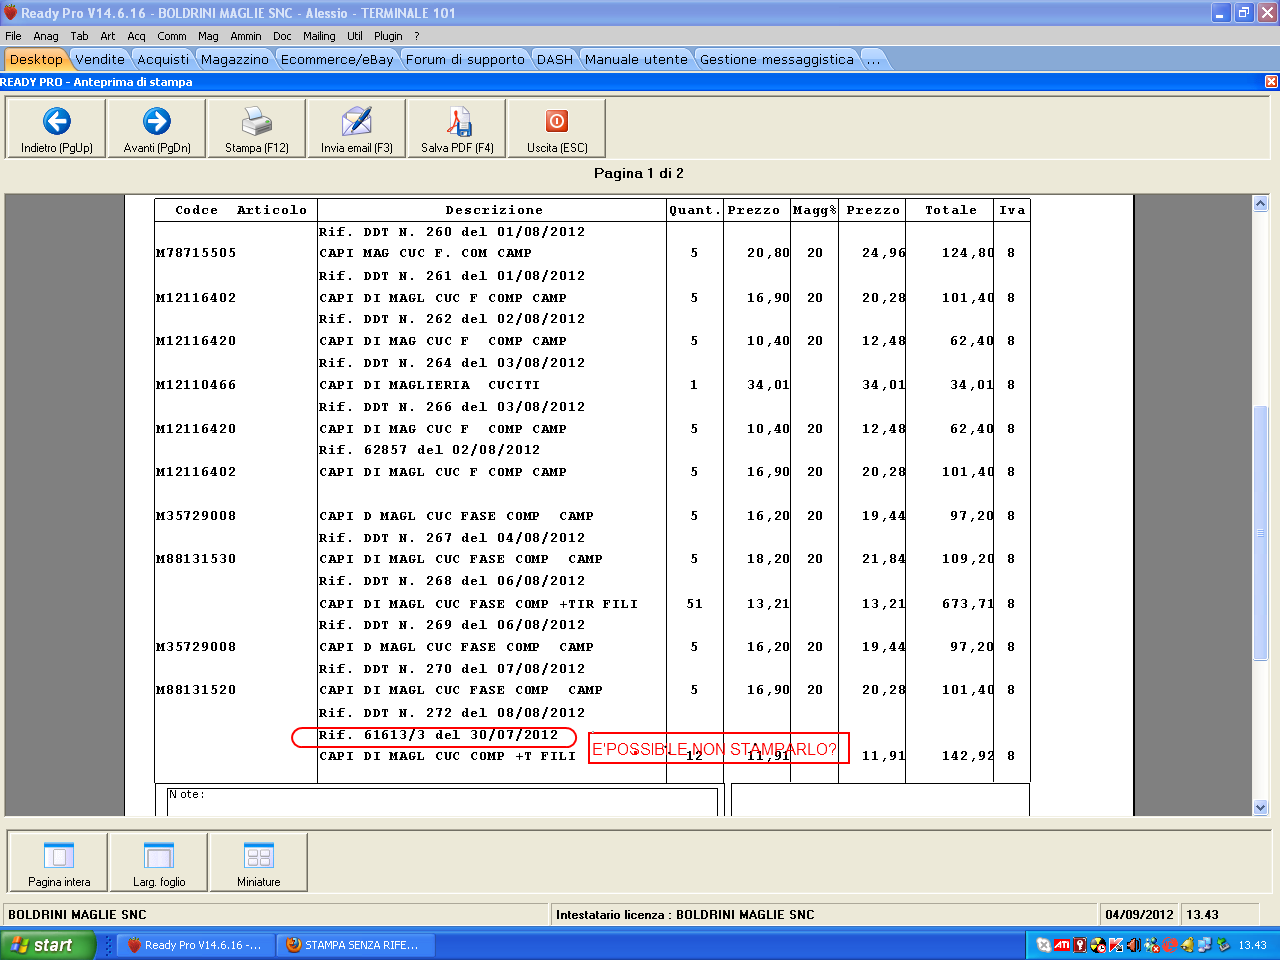Open the Windows start menu

point(48,945)
